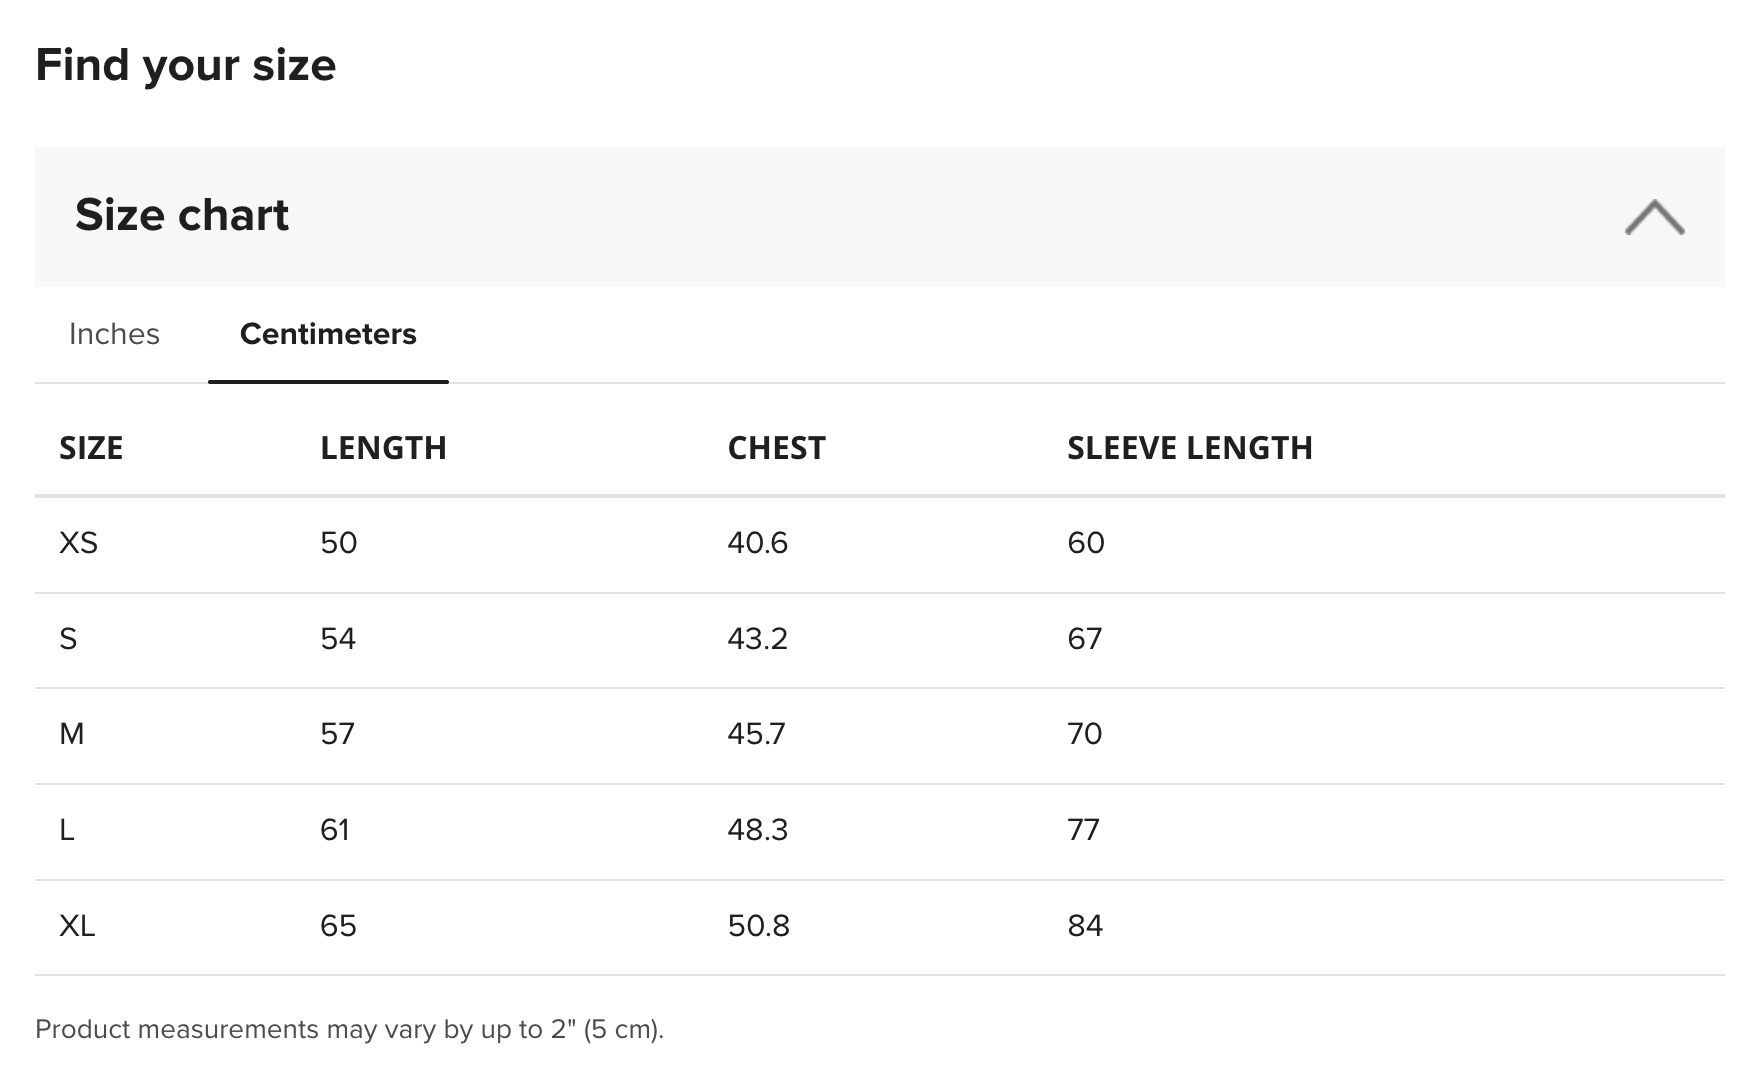Screen dimensions: 1764x1086
Task: Click the SLEEVE LENGTH column header
Action: 1189,448
